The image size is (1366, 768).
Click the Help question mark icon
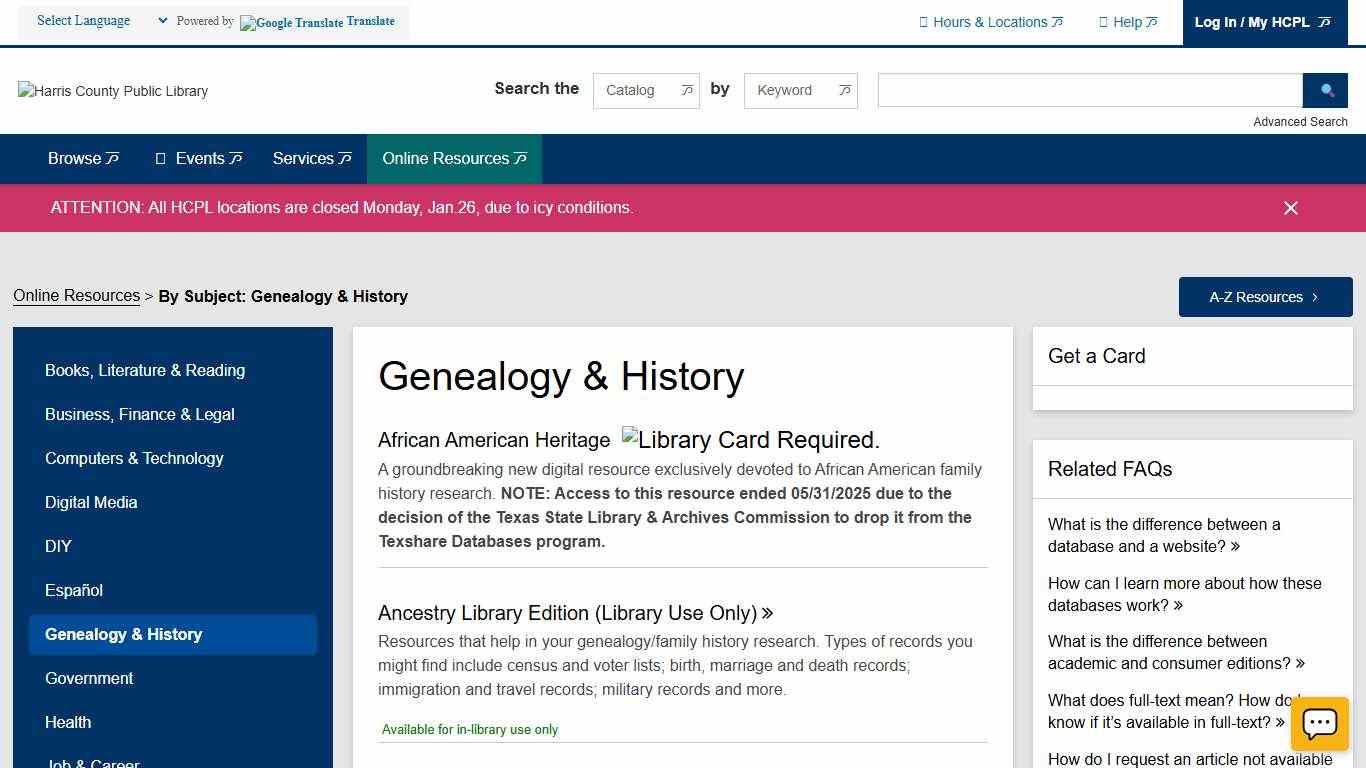click(x=1106, y=21)
